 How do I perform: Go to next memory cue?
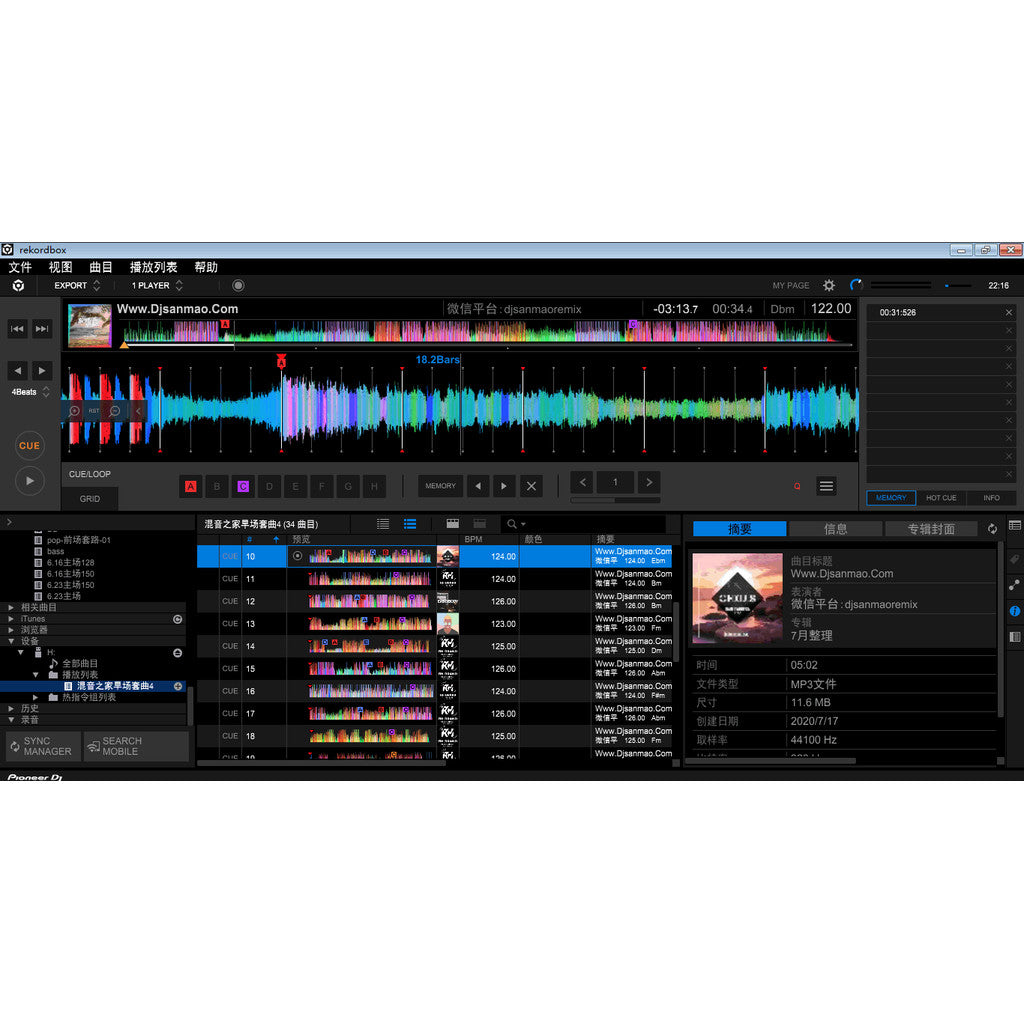point(504,486)
